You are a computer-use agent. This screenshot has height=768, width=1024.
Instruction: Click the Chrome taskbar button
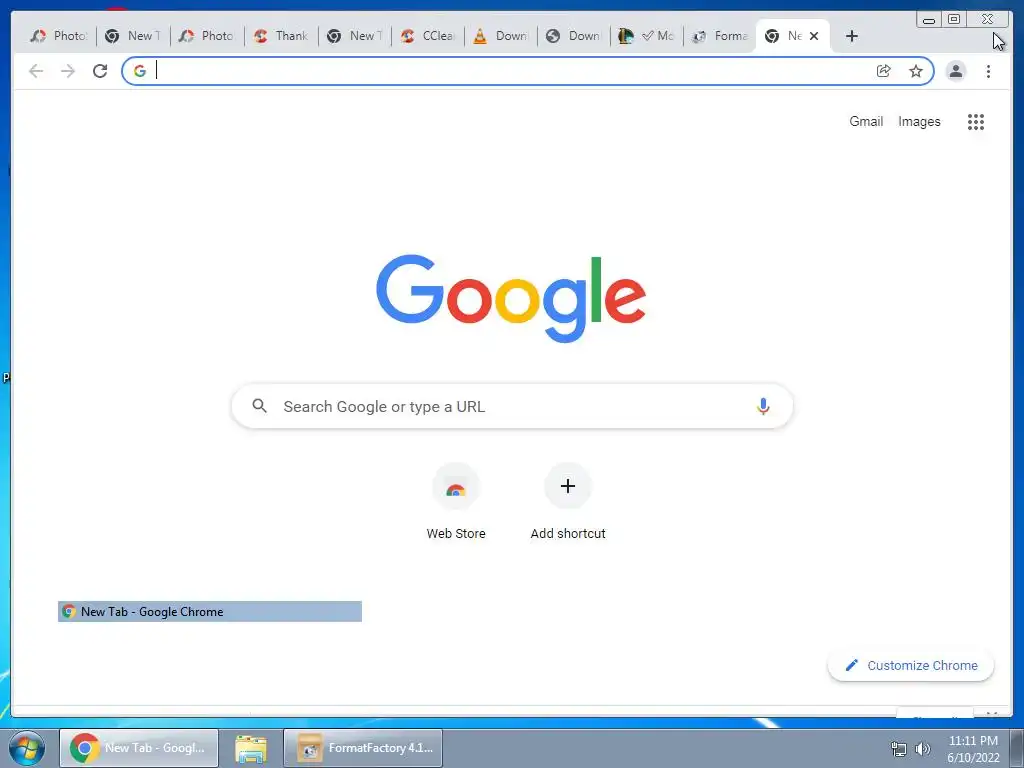coord(139,748)
